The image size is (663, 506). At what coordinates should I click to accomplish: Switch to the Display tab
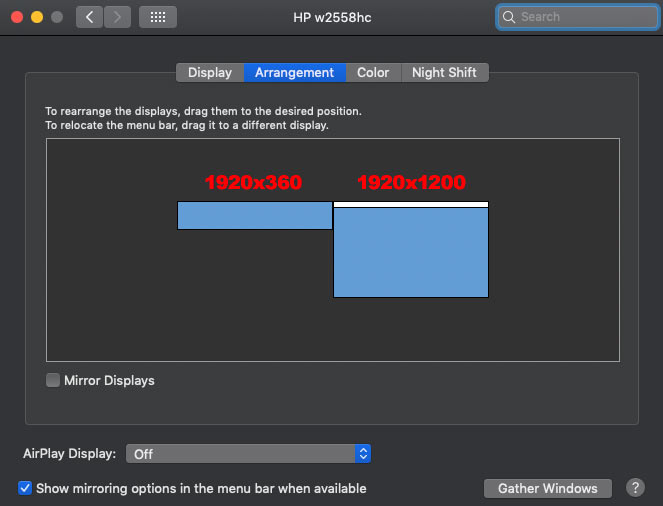click(210, 73)
